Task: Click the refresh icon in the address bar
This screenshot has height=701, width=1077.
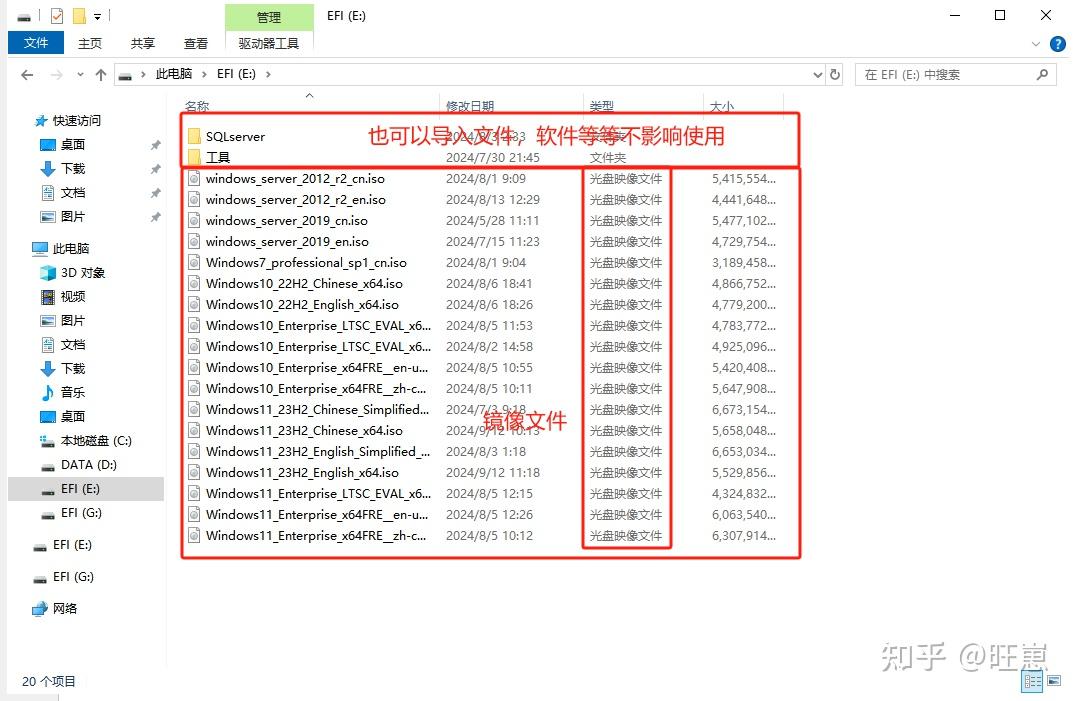Action: [x=835, y=73]
